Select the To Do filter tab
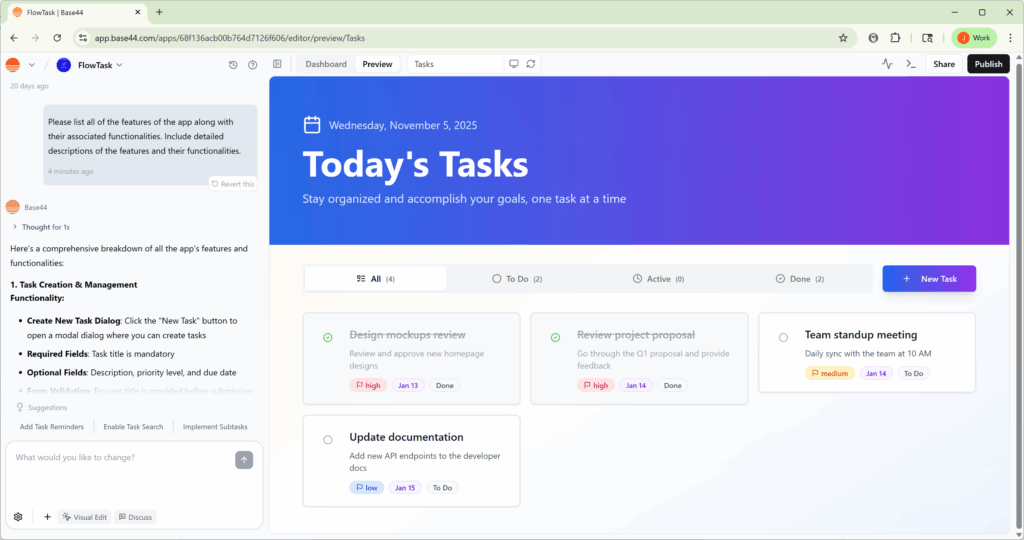1024x540 pixels. coord(517,279)
